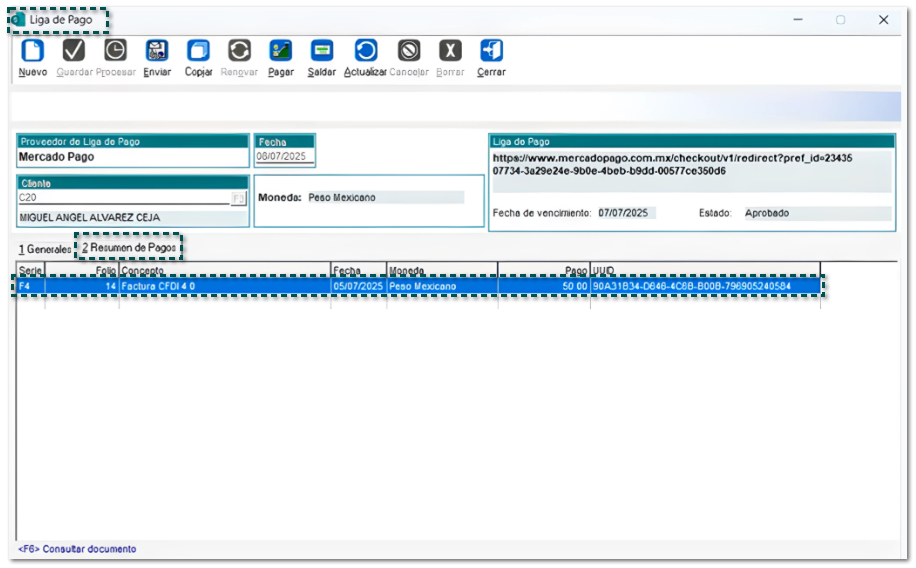Select the Copiar toolbar icon
The width and height of the screenshot is (916, 568).
198,51
